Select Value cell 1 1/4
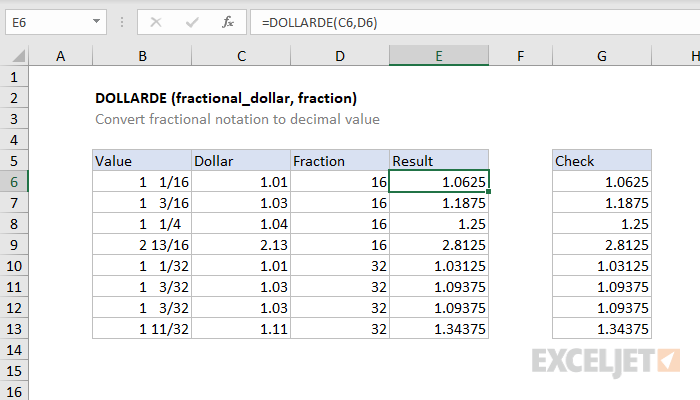Viewport: 700px width, 400px height. [x=142, y=224]
